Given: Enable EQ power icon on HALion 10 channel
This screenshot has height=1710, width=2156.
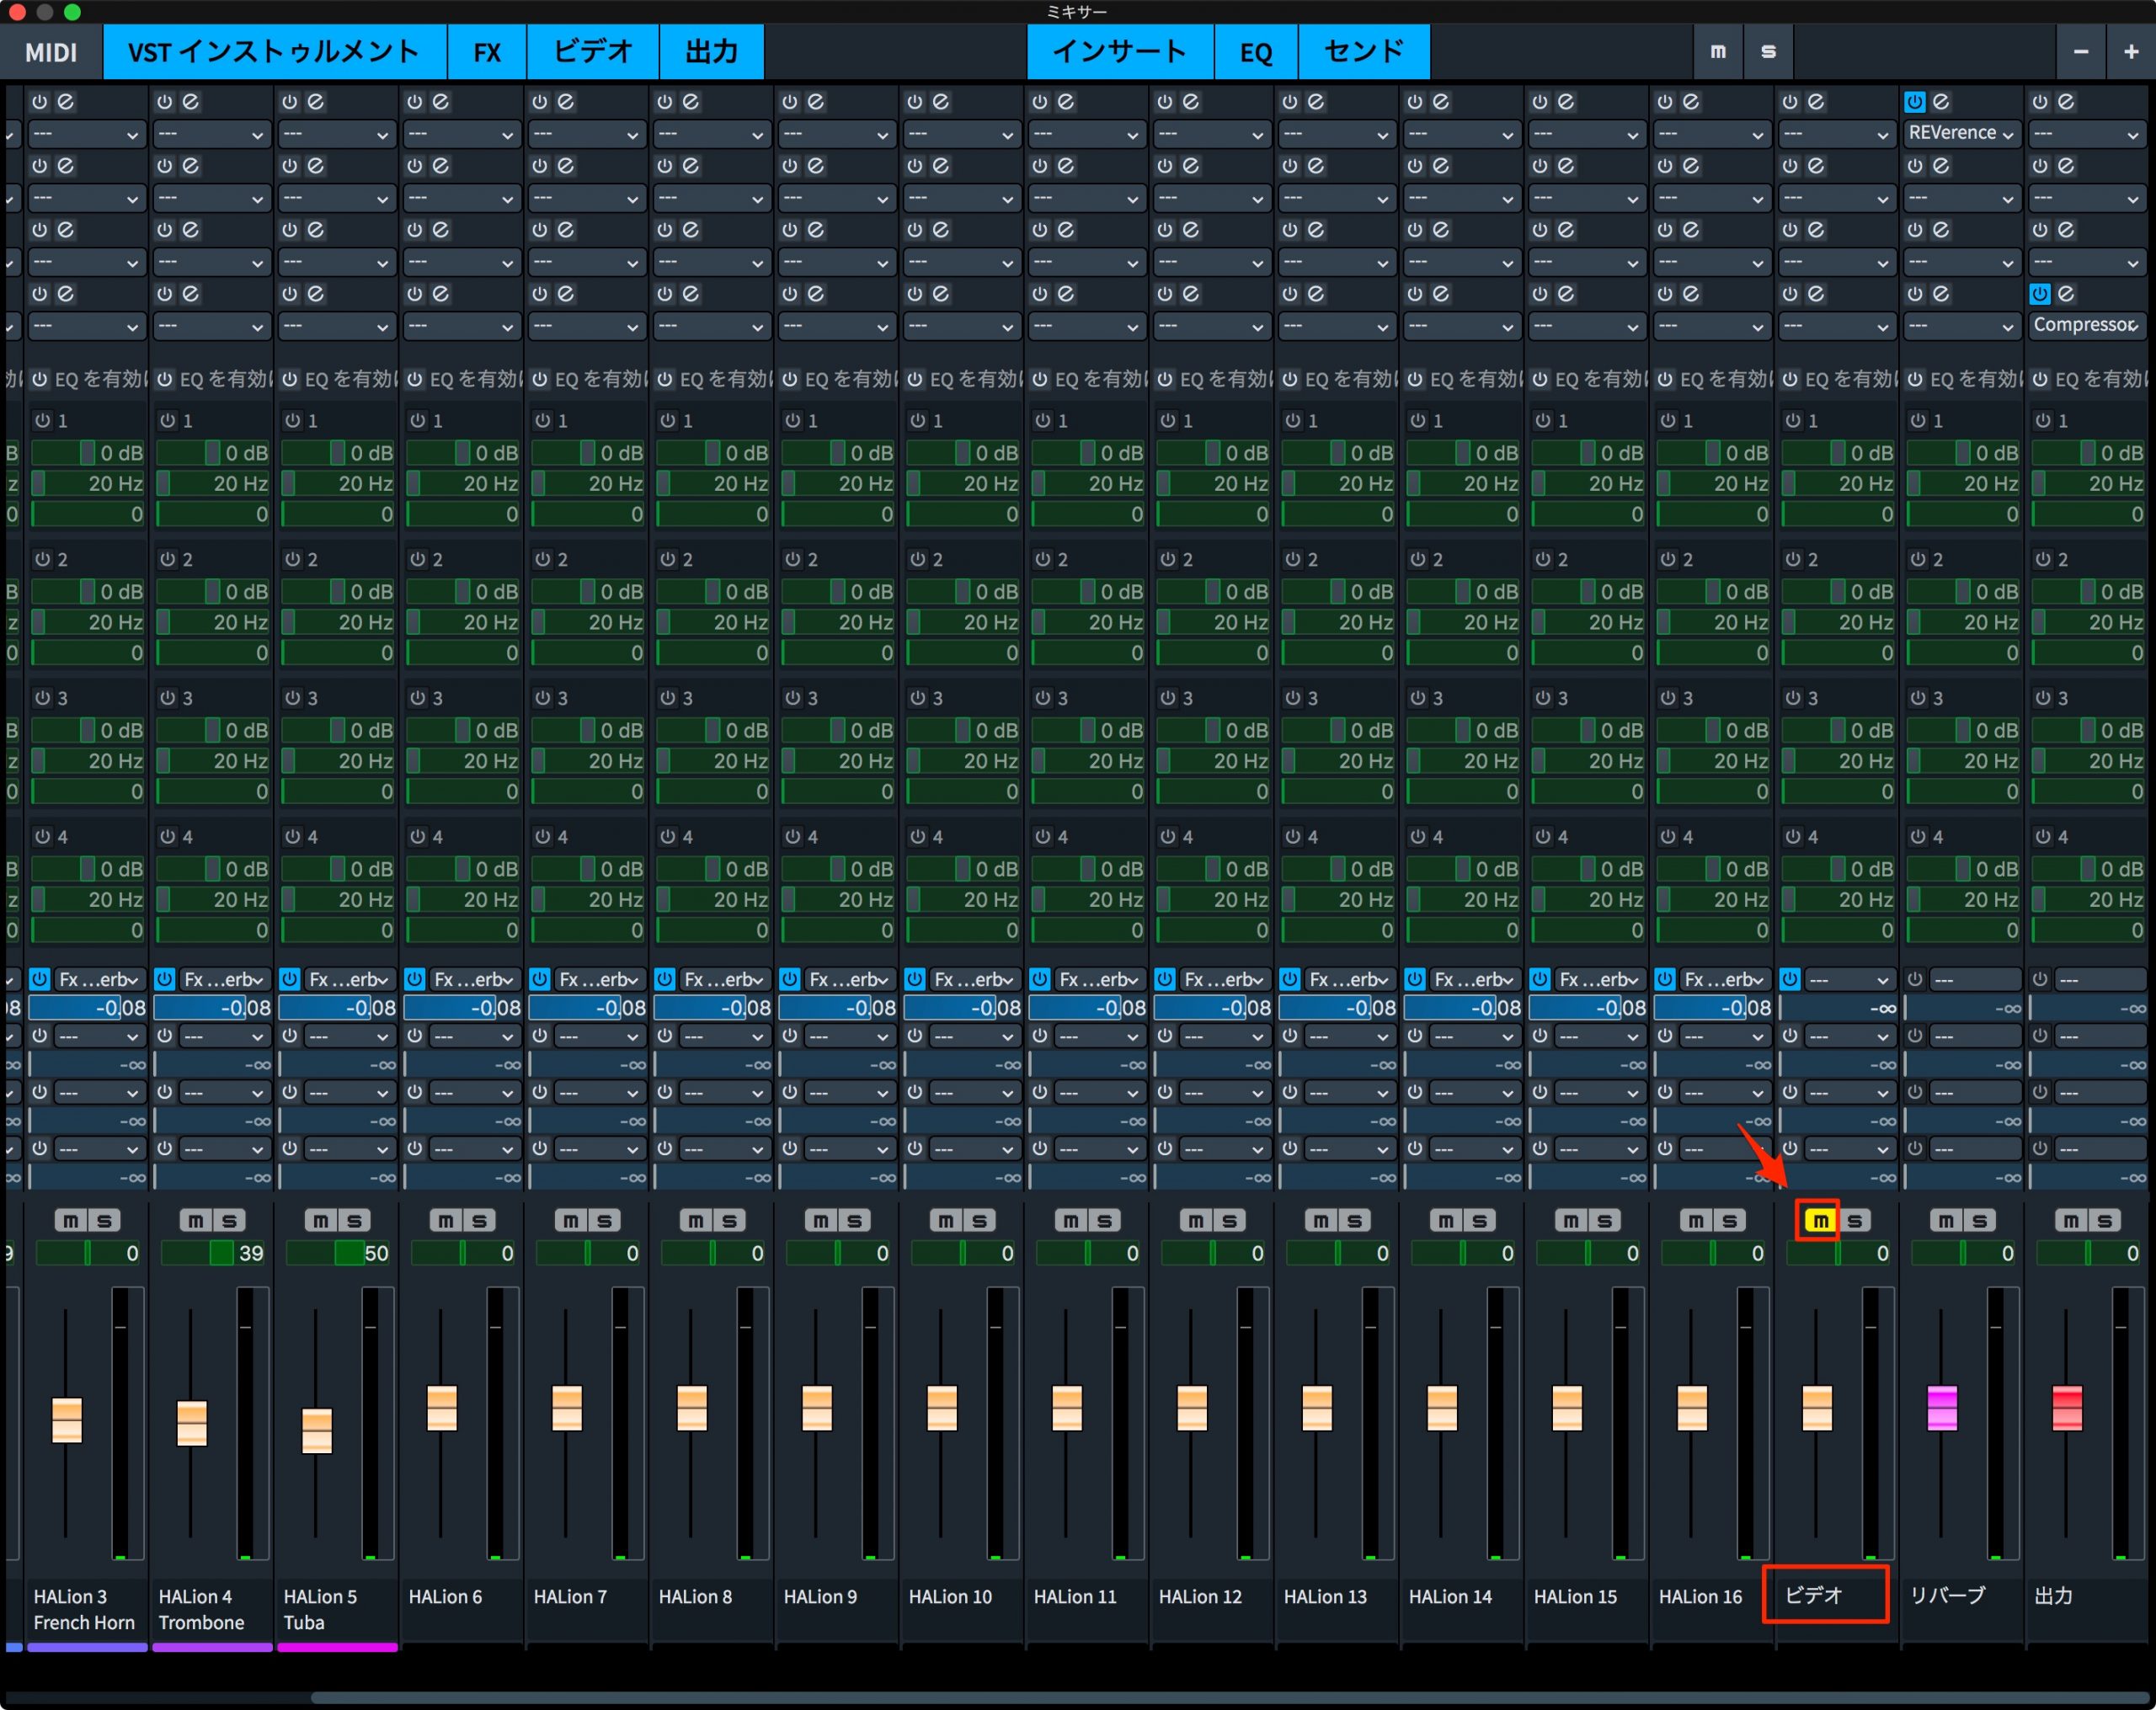Looking at the screenshot, I should (915, 379).
